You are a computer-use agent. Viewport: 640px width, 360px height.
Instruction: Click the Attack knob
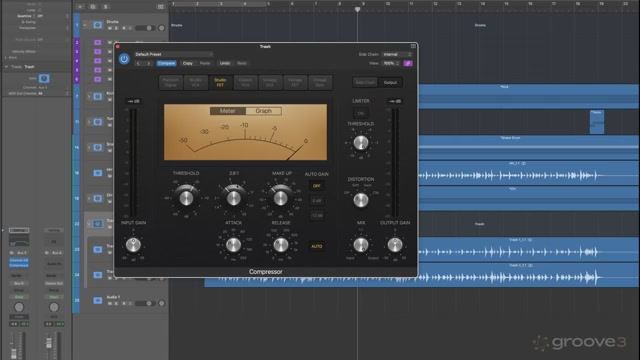tap(233, 245)
